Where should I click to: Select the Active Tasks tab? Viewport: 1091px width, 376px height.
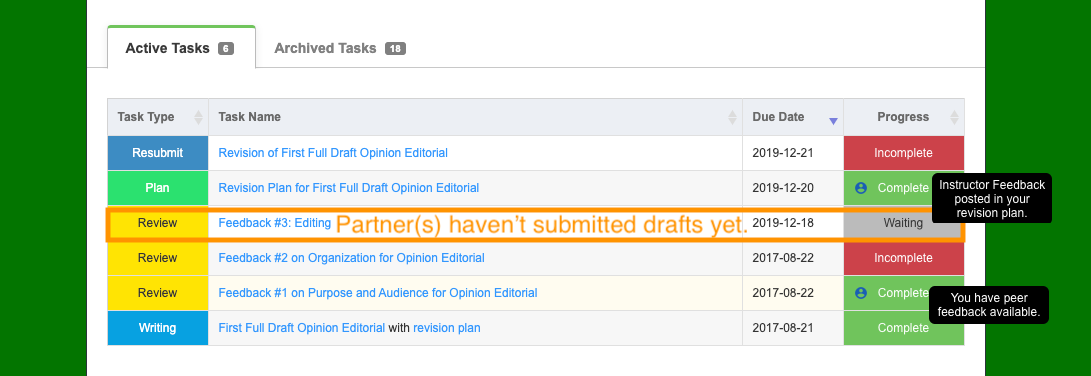(x=182, y=48)
